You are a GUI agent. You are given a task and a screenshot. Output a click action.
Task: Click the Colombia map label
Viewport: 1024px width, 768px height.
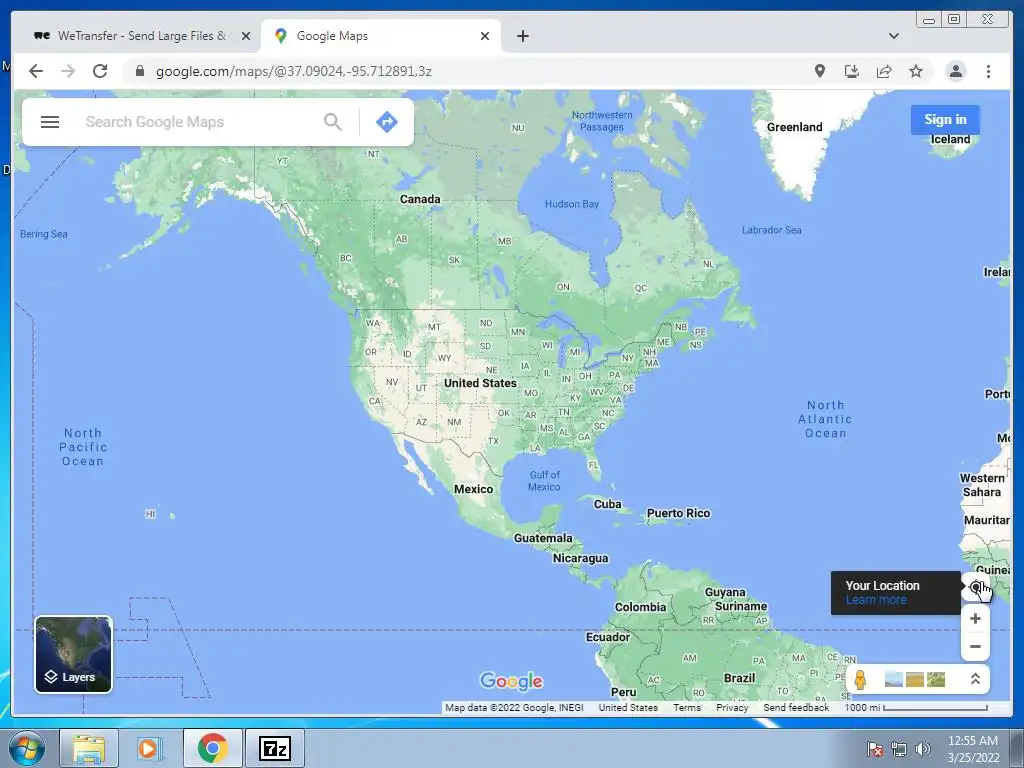(x=640, y=607)
